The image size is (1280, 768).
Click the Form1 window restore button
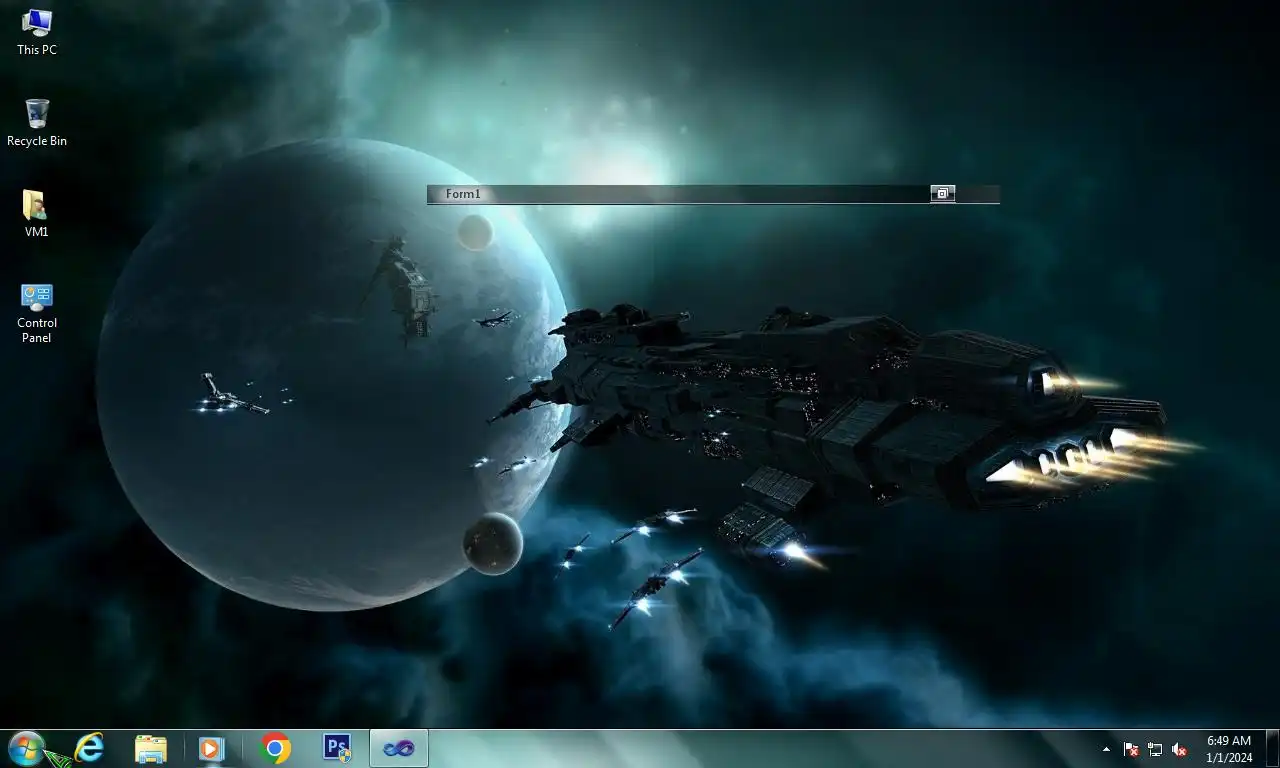(x=943, y=194)
